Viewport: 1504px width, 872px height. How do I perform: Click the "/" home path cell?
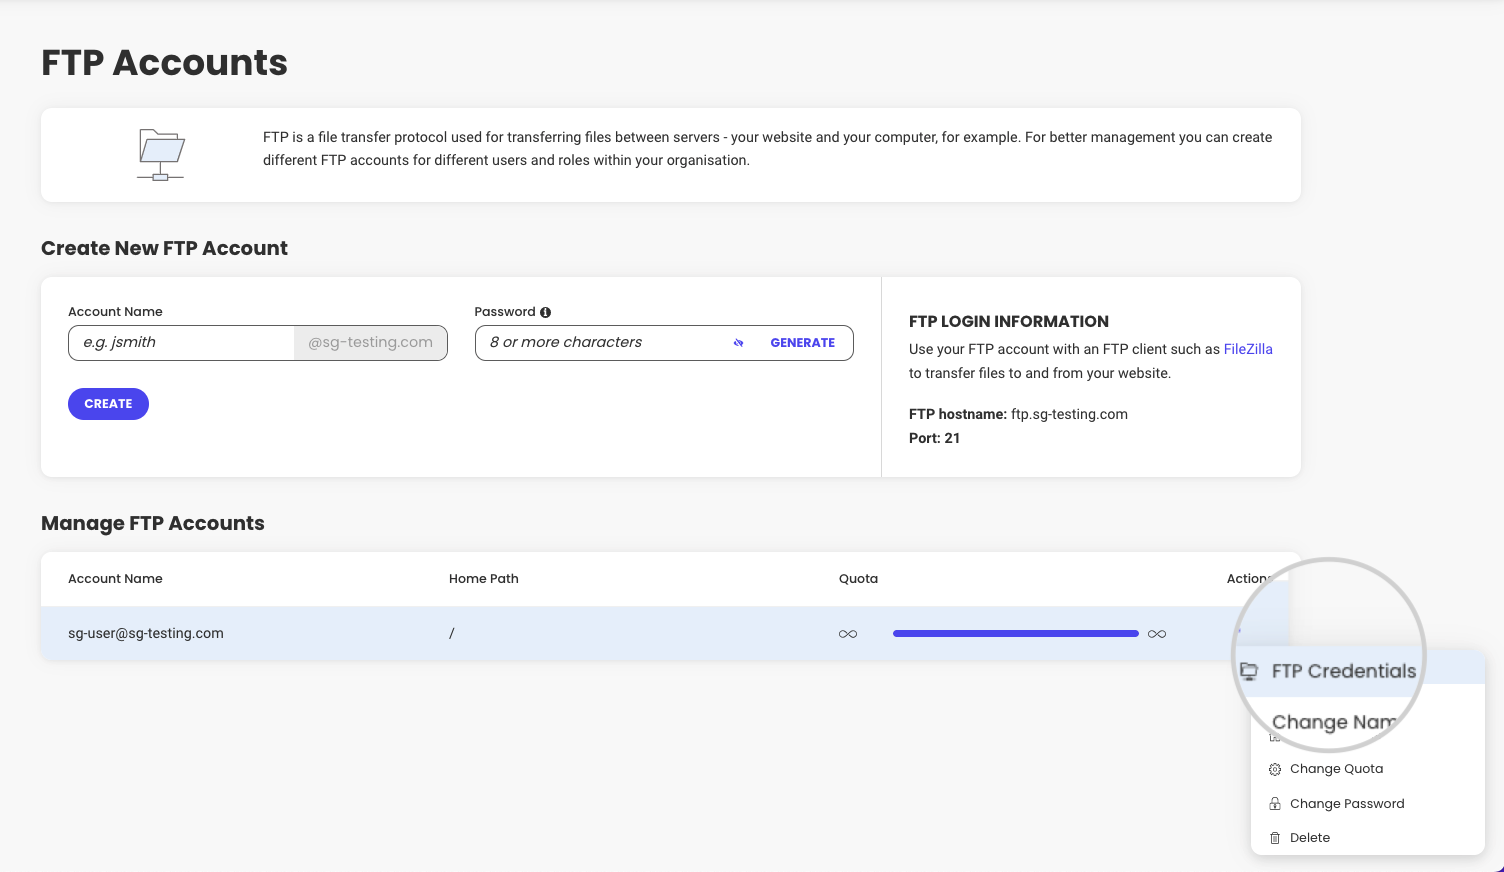pyautogui.click(x=452, y=633)
